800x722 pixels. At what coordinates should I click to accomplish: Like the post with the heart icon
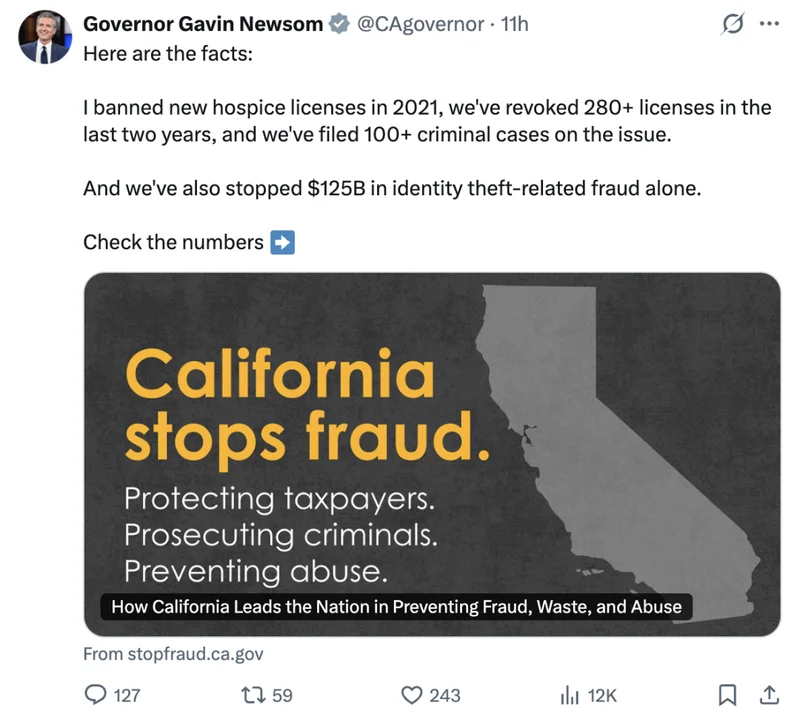411,694
